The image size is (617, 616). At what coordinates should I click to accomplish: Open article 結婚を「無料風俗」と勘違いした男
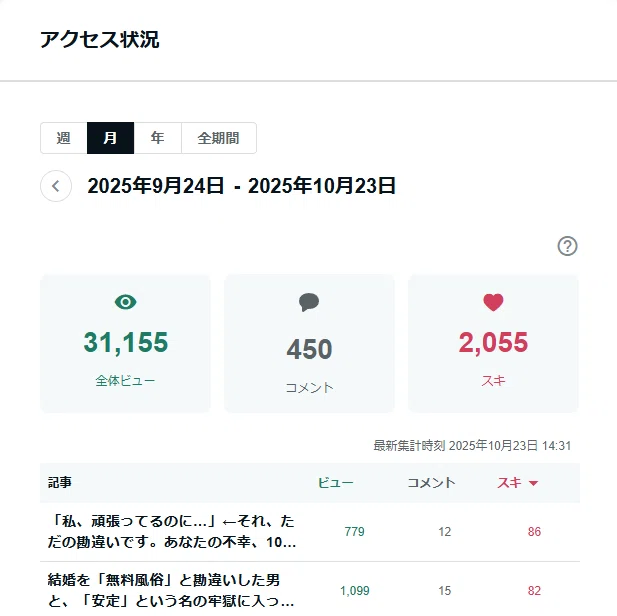171,590
